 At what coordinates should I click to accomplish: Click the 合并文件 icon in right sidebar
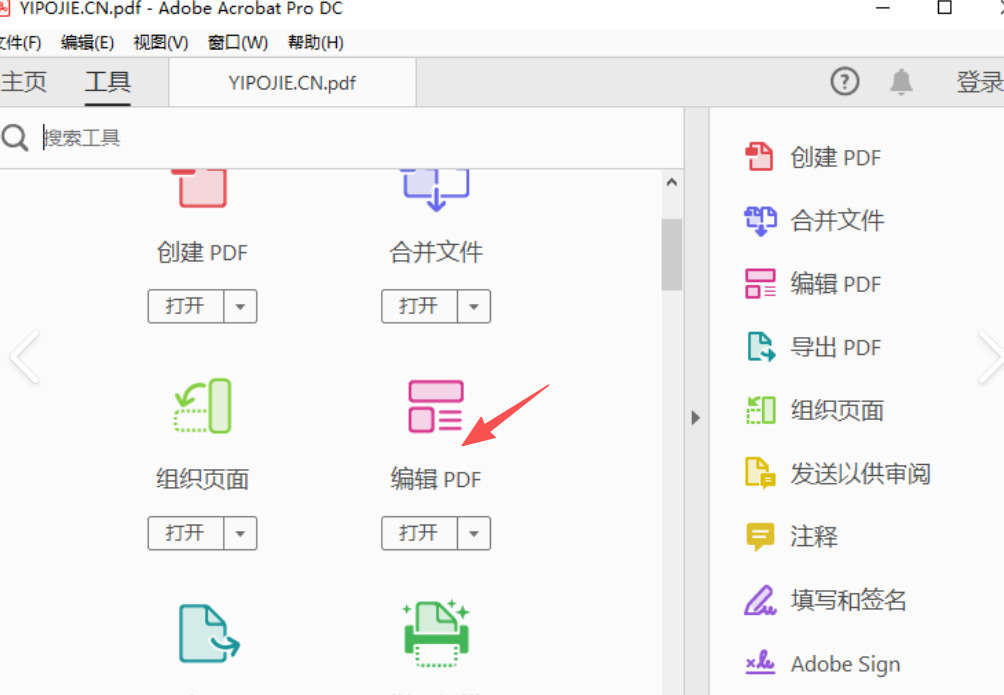tap(760, 221)
